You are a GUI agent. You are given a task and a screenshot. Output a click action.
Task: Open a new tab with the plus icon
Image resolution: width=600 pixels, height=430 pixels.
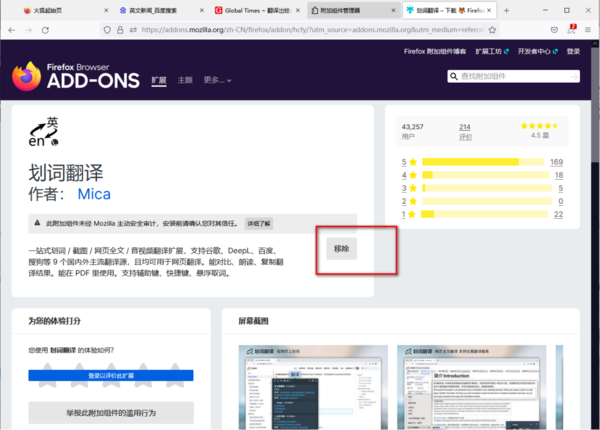(x=506, y=10)
